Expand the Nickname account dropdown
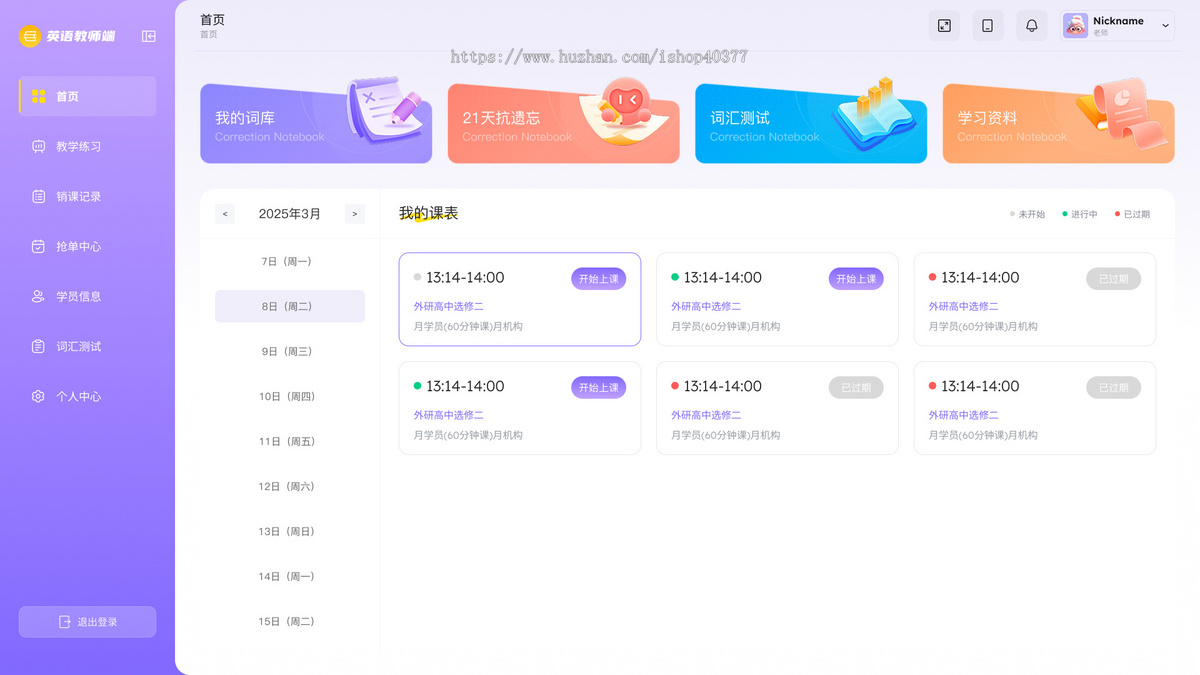Image resolution: width=1200 pixels, height=675 pixels. [1162, 25]
